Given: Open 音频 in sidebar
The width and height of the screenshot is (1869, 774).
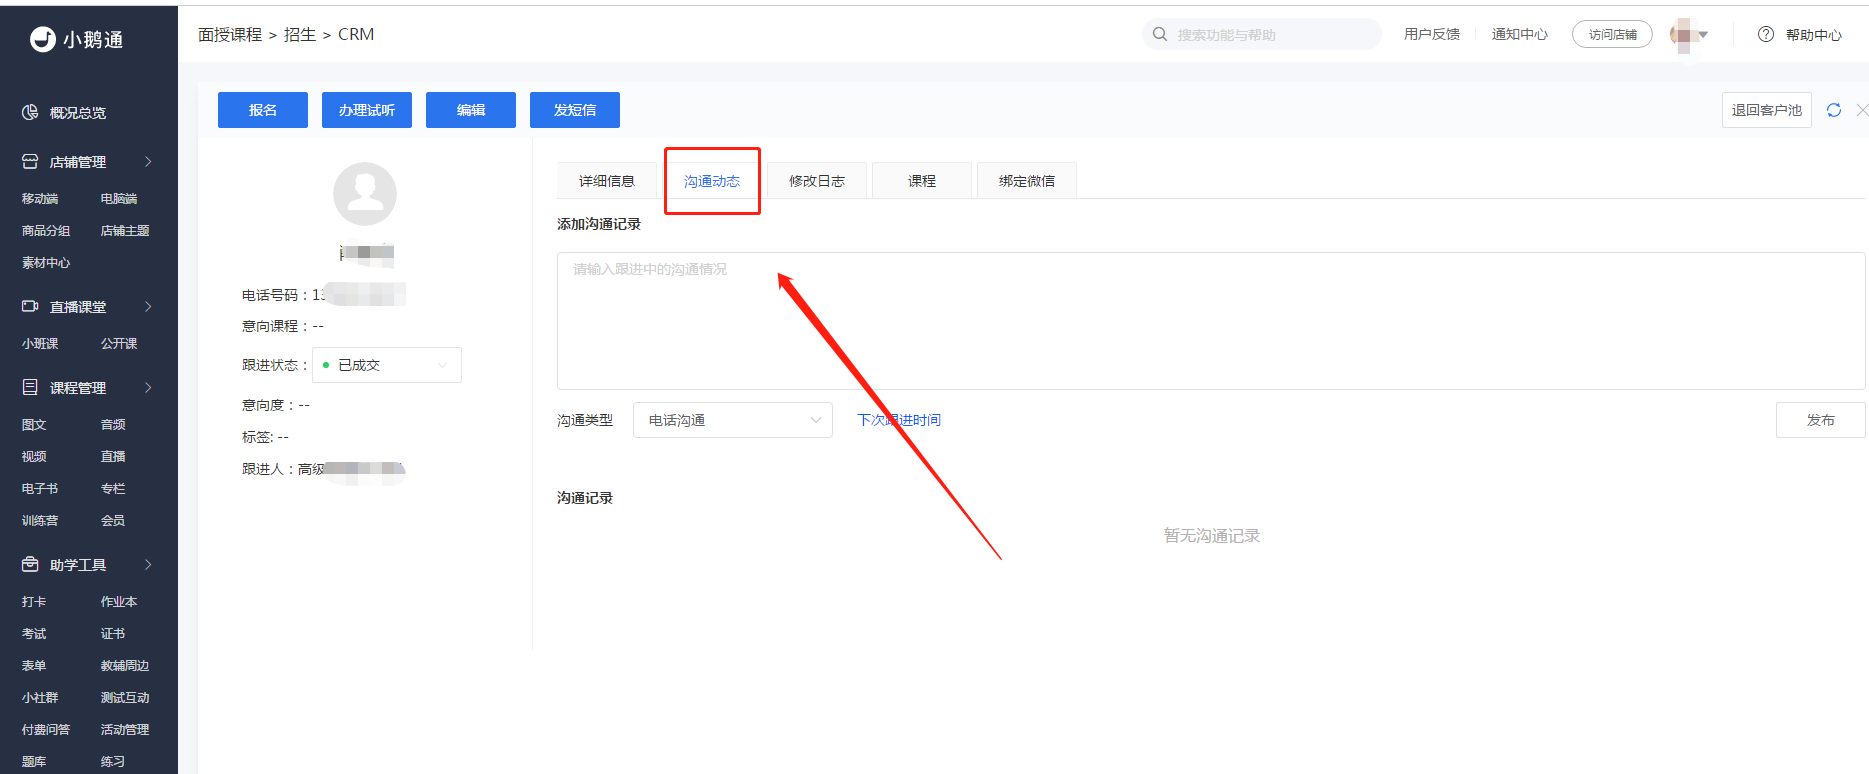Looking at the screenshot, I should [113, 425].
